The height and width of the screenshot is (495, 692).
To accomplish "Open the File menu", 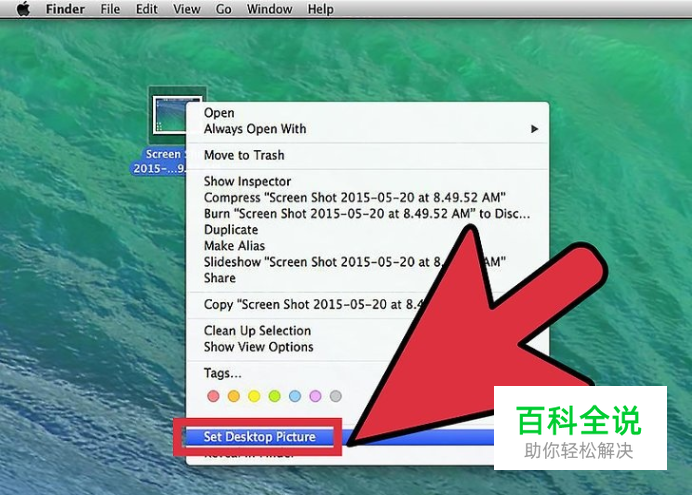I will coord(110,9).
